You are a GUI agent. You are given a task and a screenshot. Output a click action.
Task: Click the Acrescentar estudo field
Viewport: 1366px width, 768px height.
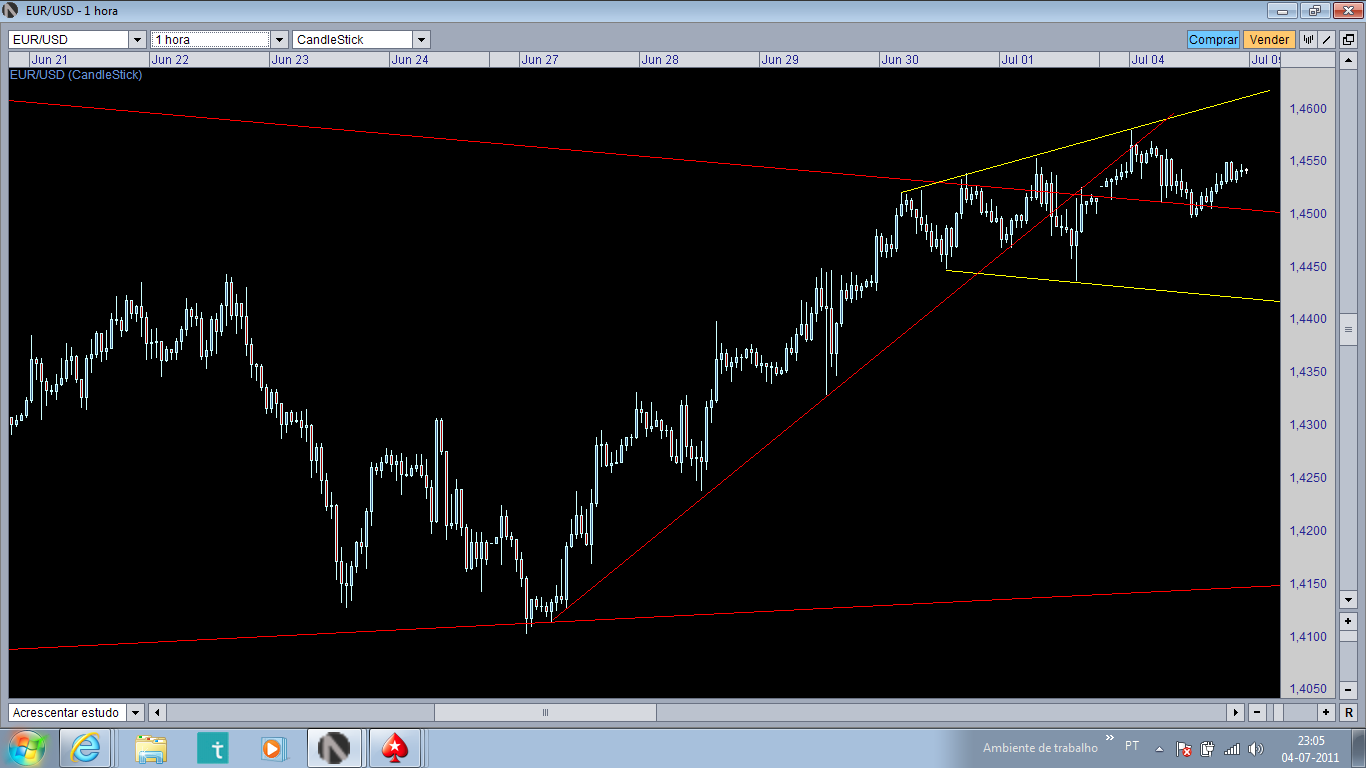pos(68,712)
